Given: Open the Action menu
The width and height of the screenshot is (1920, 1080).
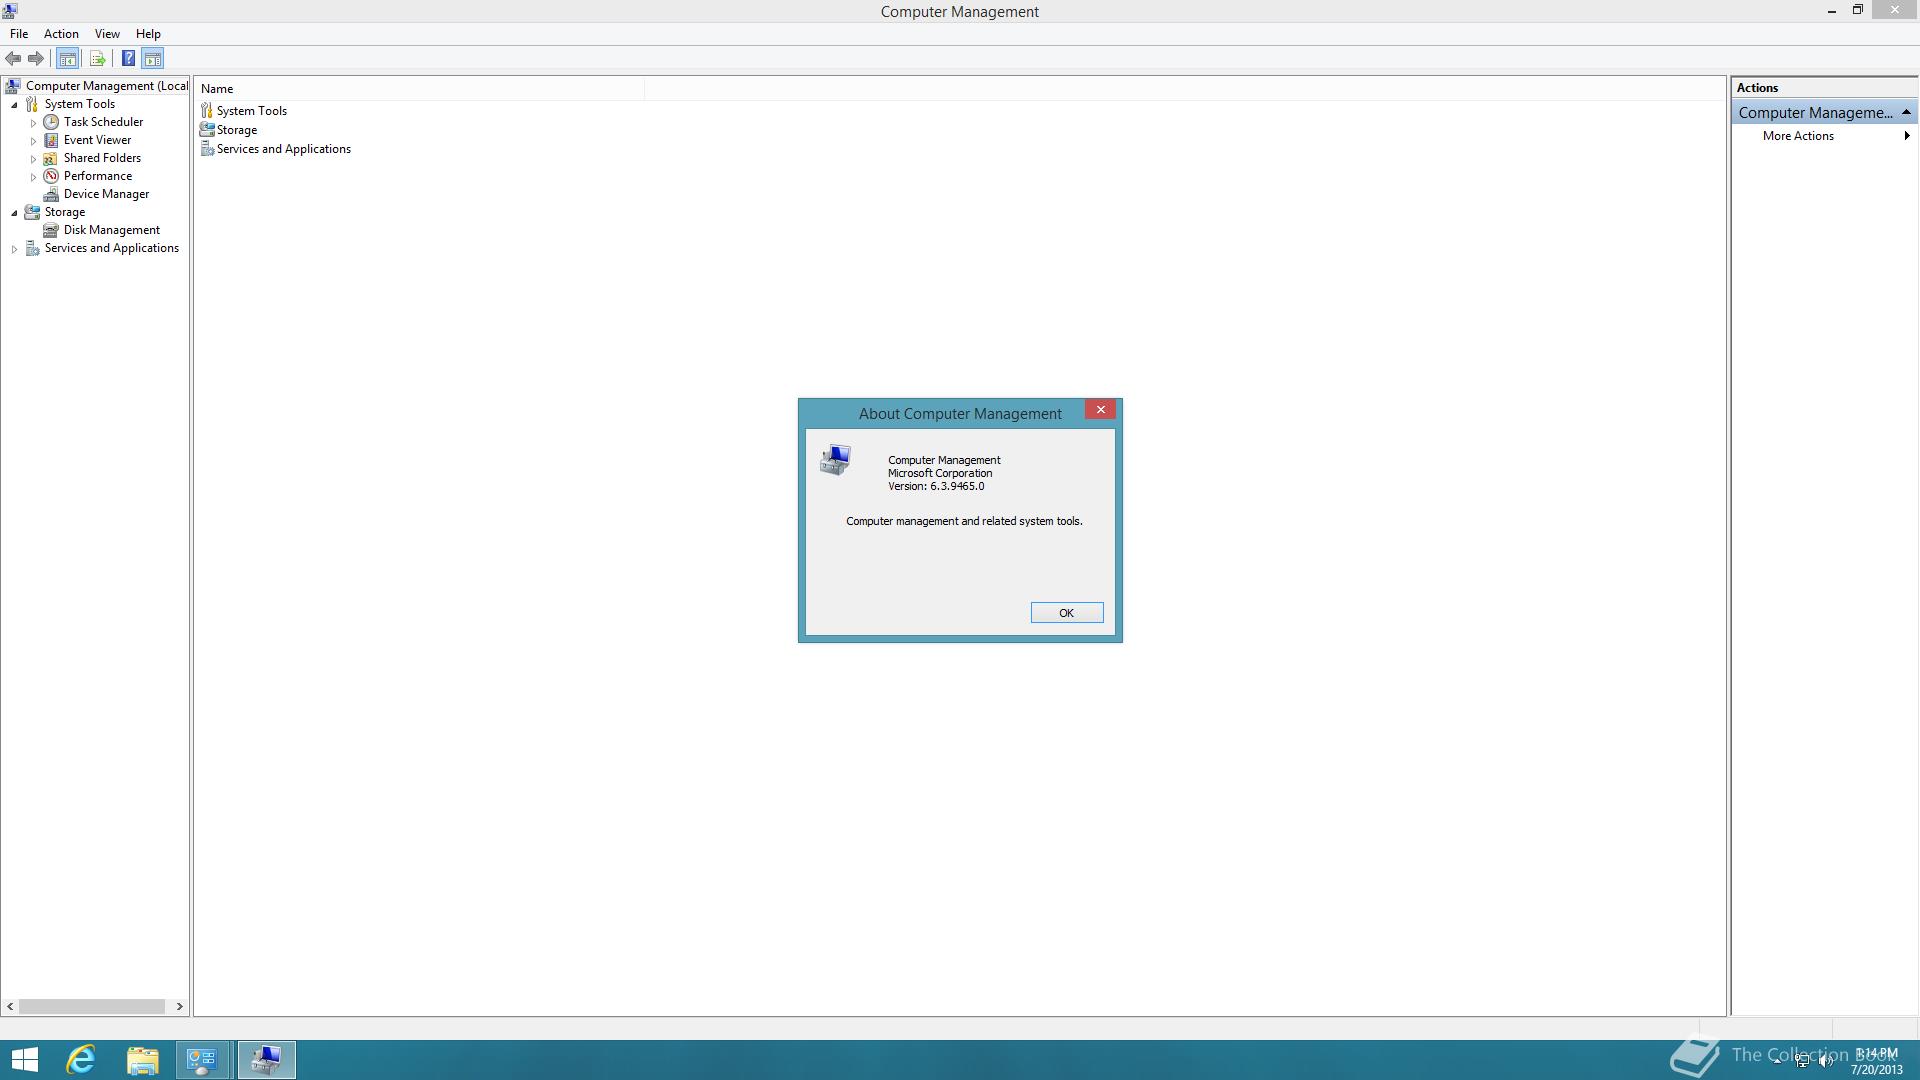Looking at the screenshot, I should coord(61,34).
